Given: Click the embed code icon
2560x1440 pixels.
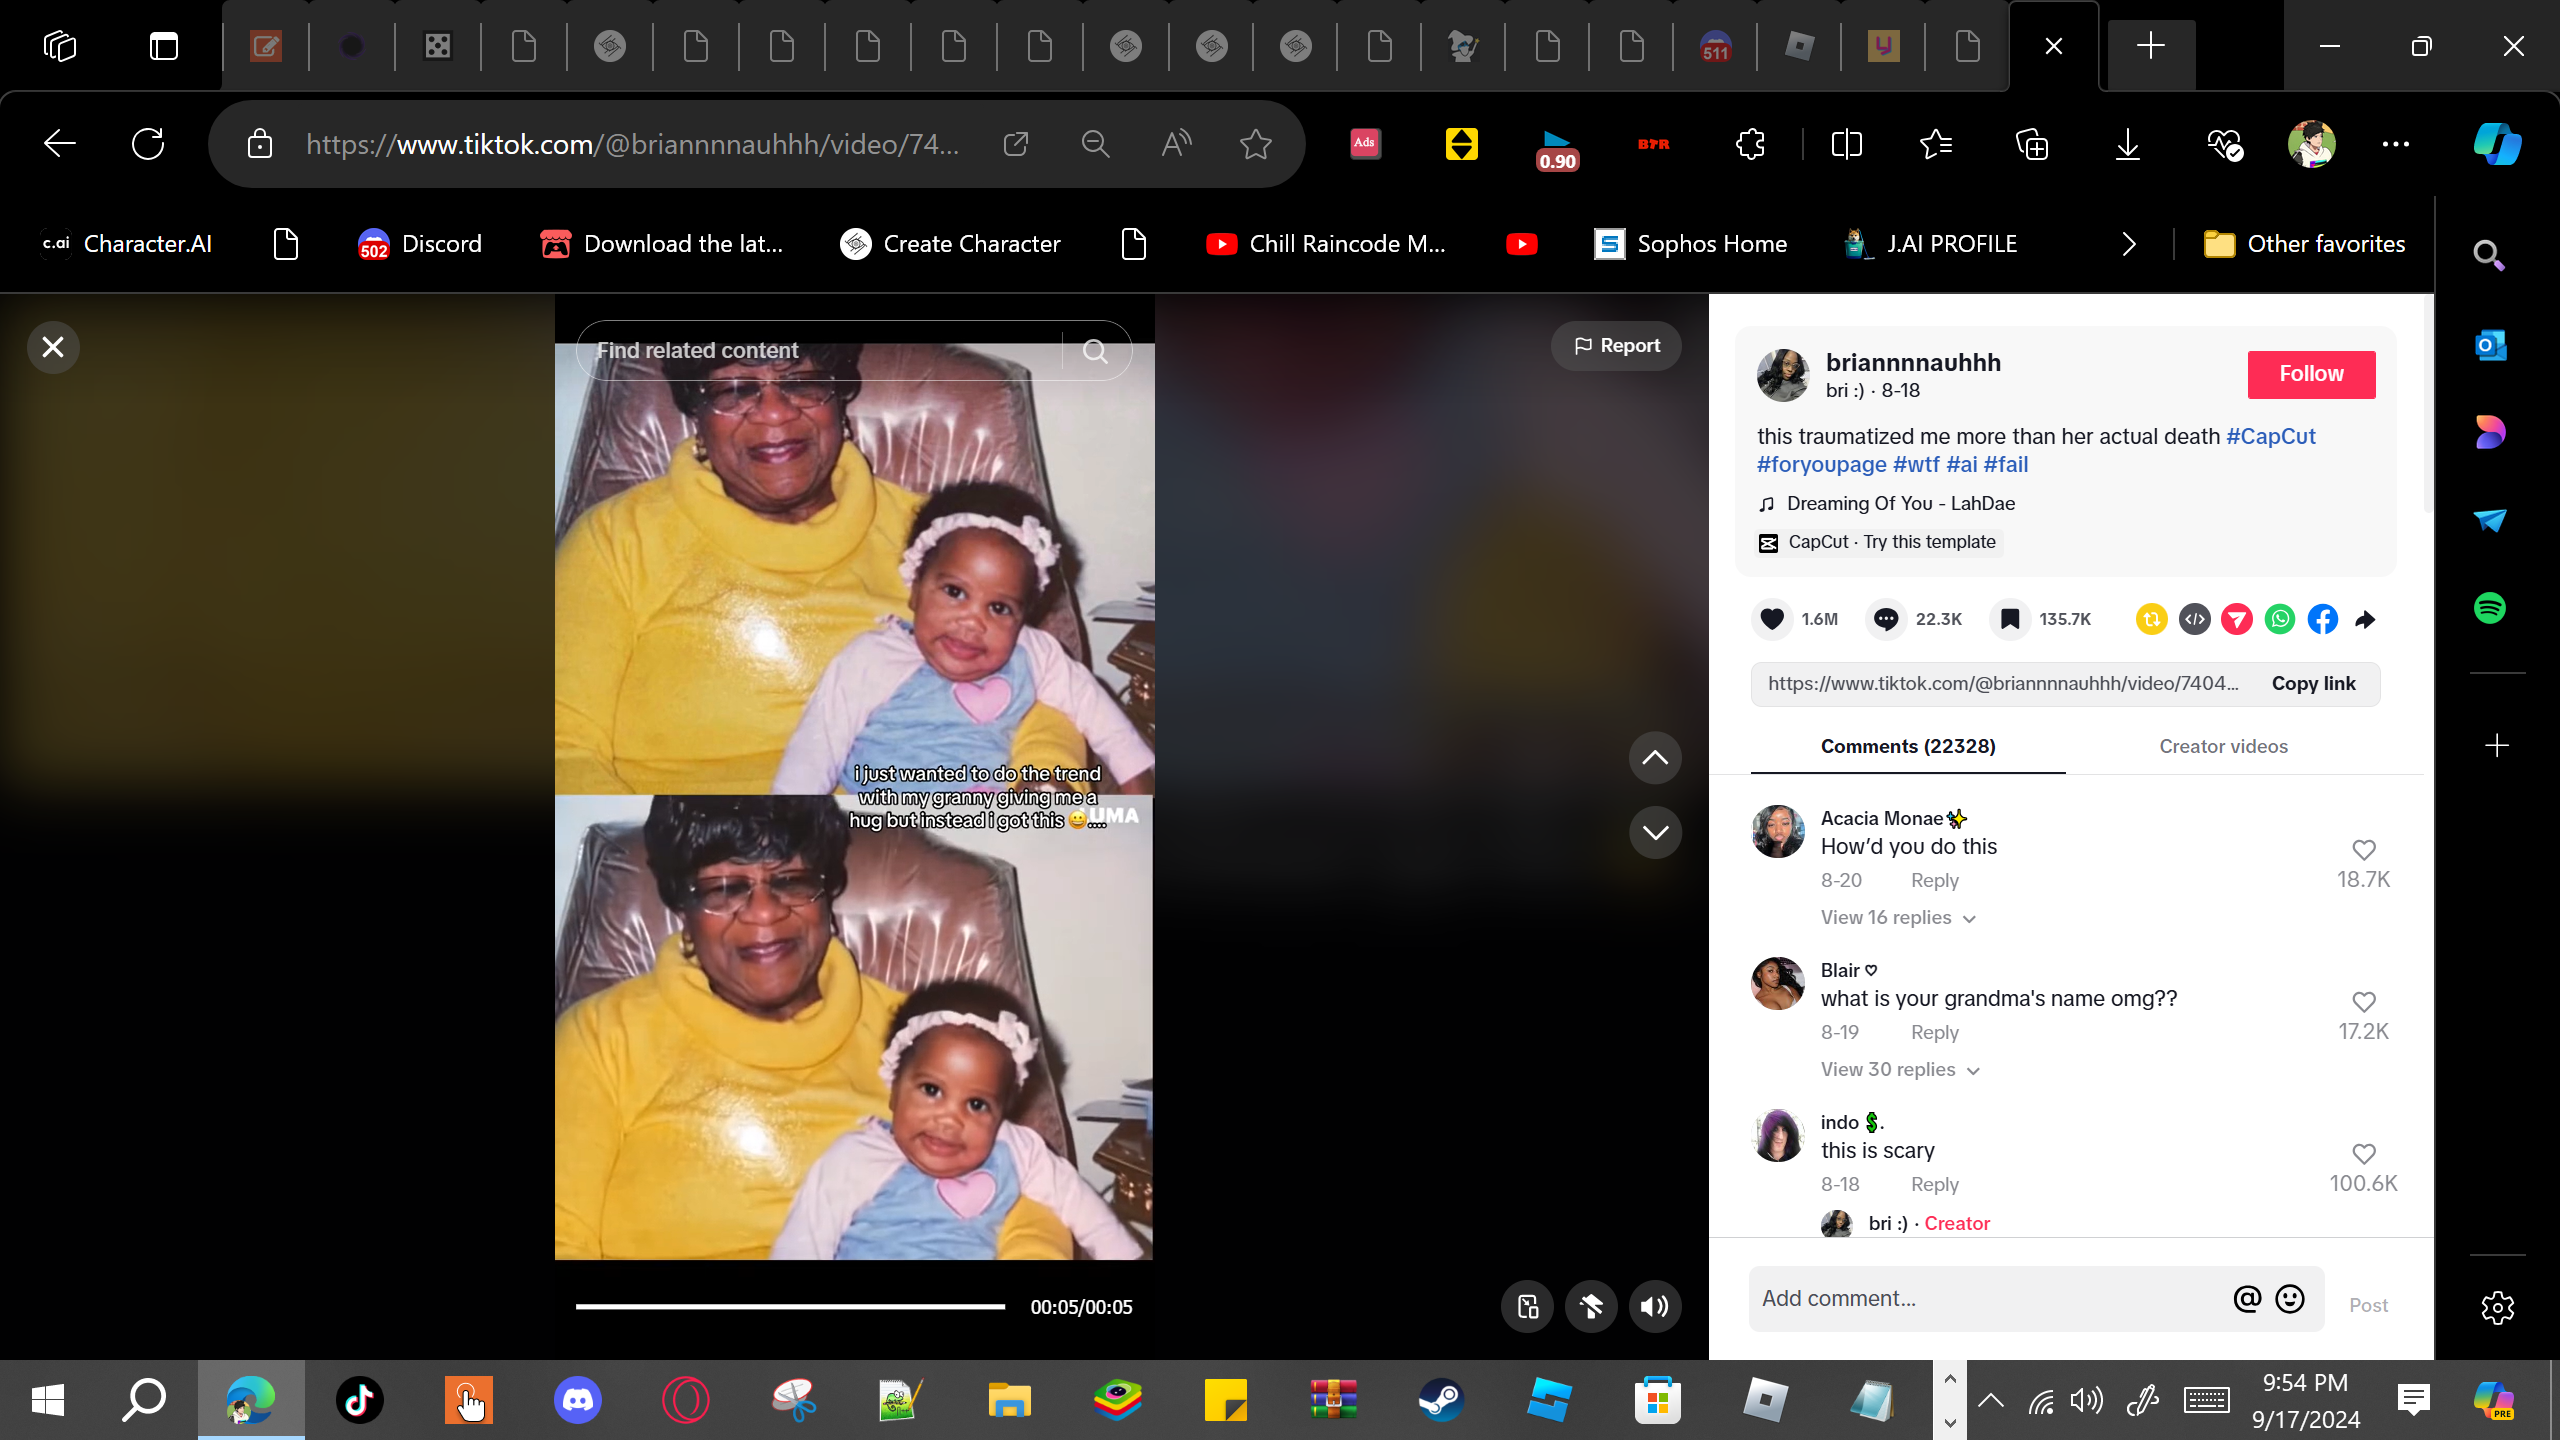Looking at the screenshot, I should coord(2195,619).
